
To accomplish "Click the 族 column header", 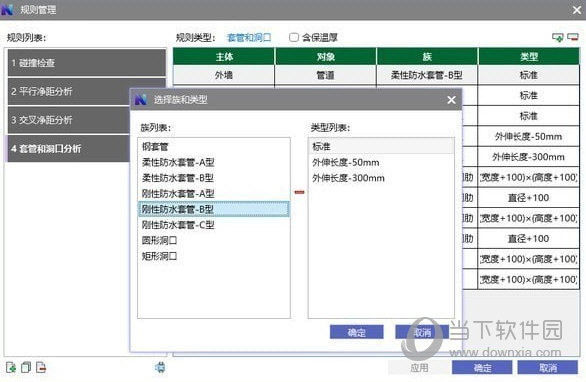I will pyautogui.click(x=427, y=56).
